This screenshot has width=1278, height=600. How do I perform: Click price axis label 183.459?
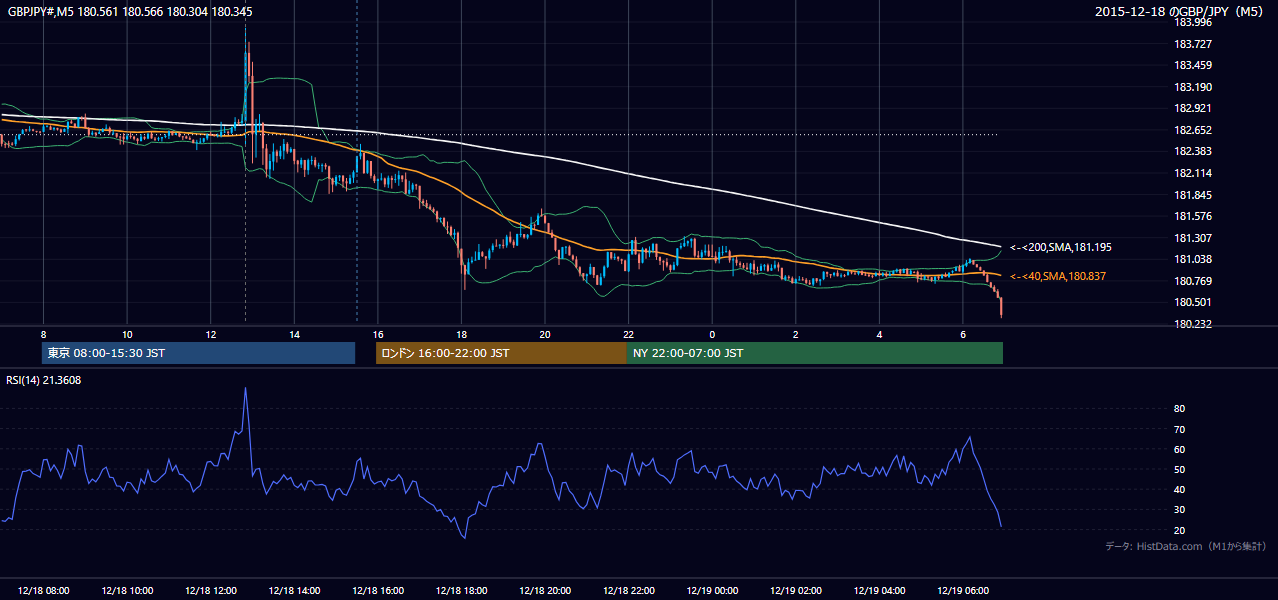coord(1193,66)
